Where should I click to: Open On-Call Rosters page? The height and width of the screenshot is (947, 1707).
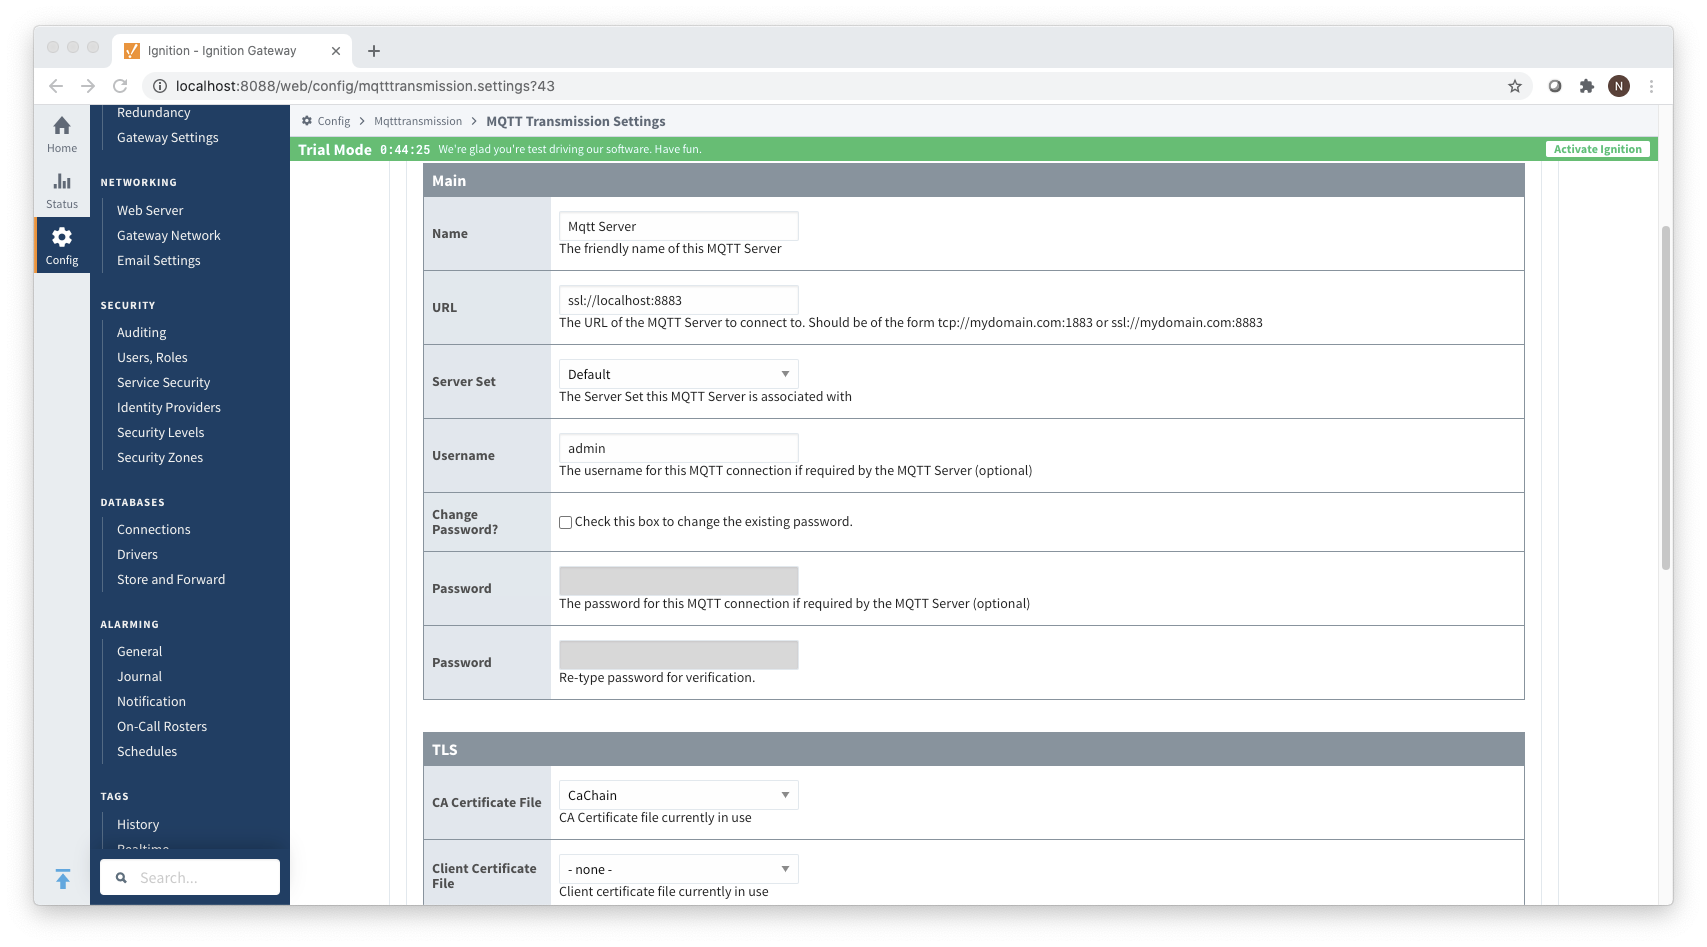click(x=162, y=727)
